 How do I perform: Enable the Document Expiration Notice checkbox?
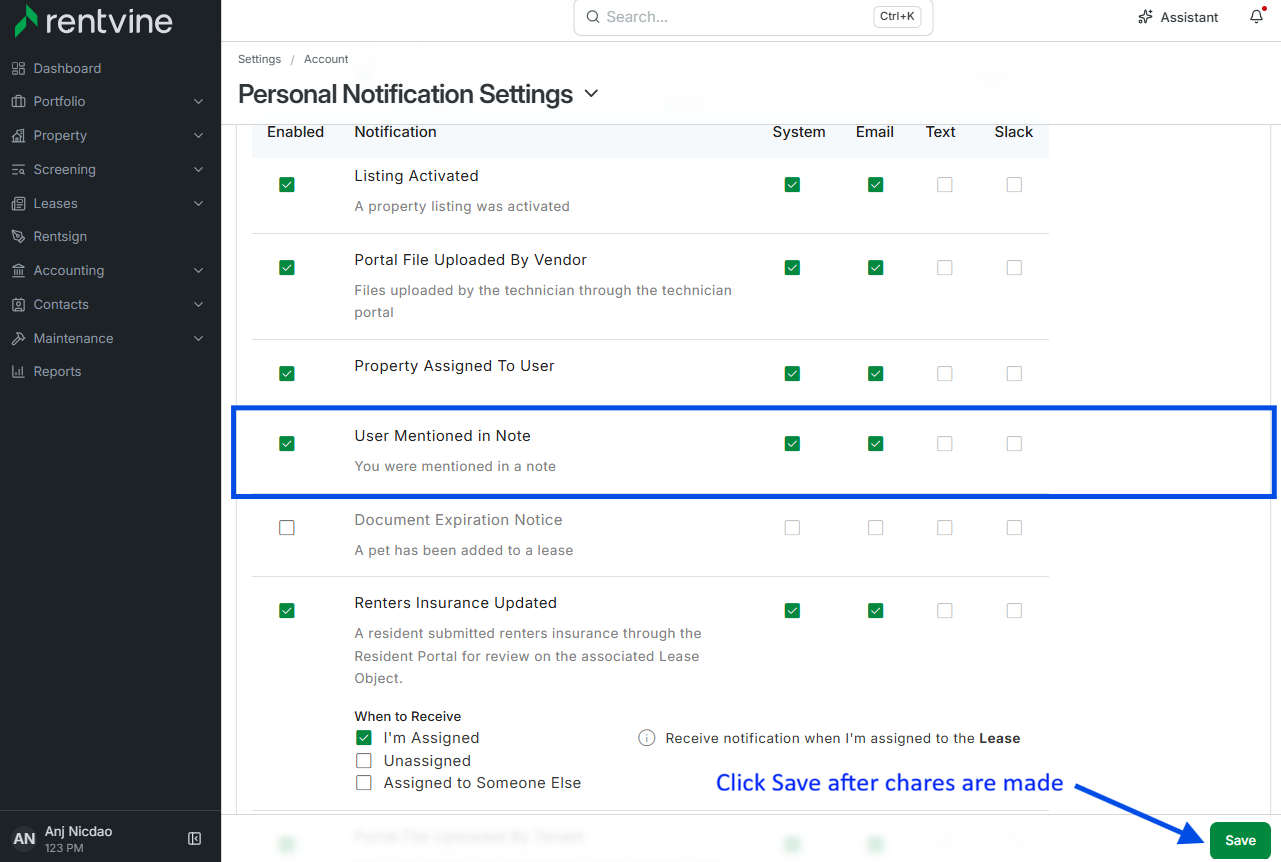pyautogui.click(x=287, y=528)
